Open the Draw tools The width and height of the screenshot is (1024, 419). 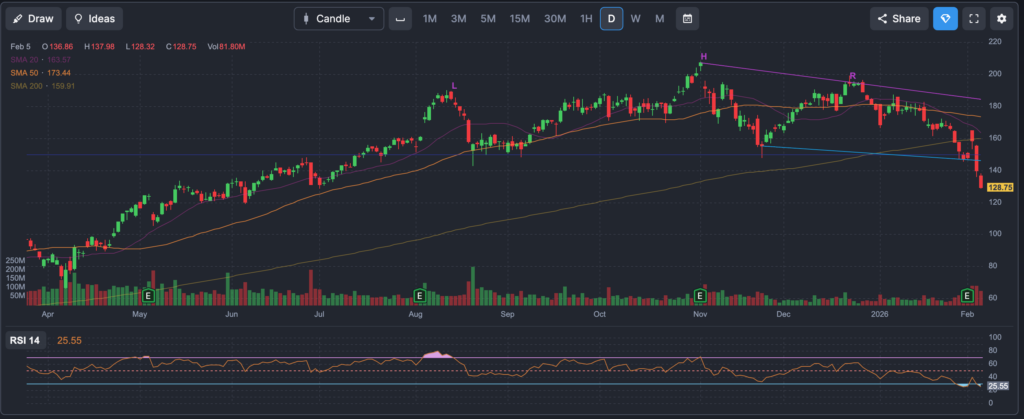click(x=32, y=18)
